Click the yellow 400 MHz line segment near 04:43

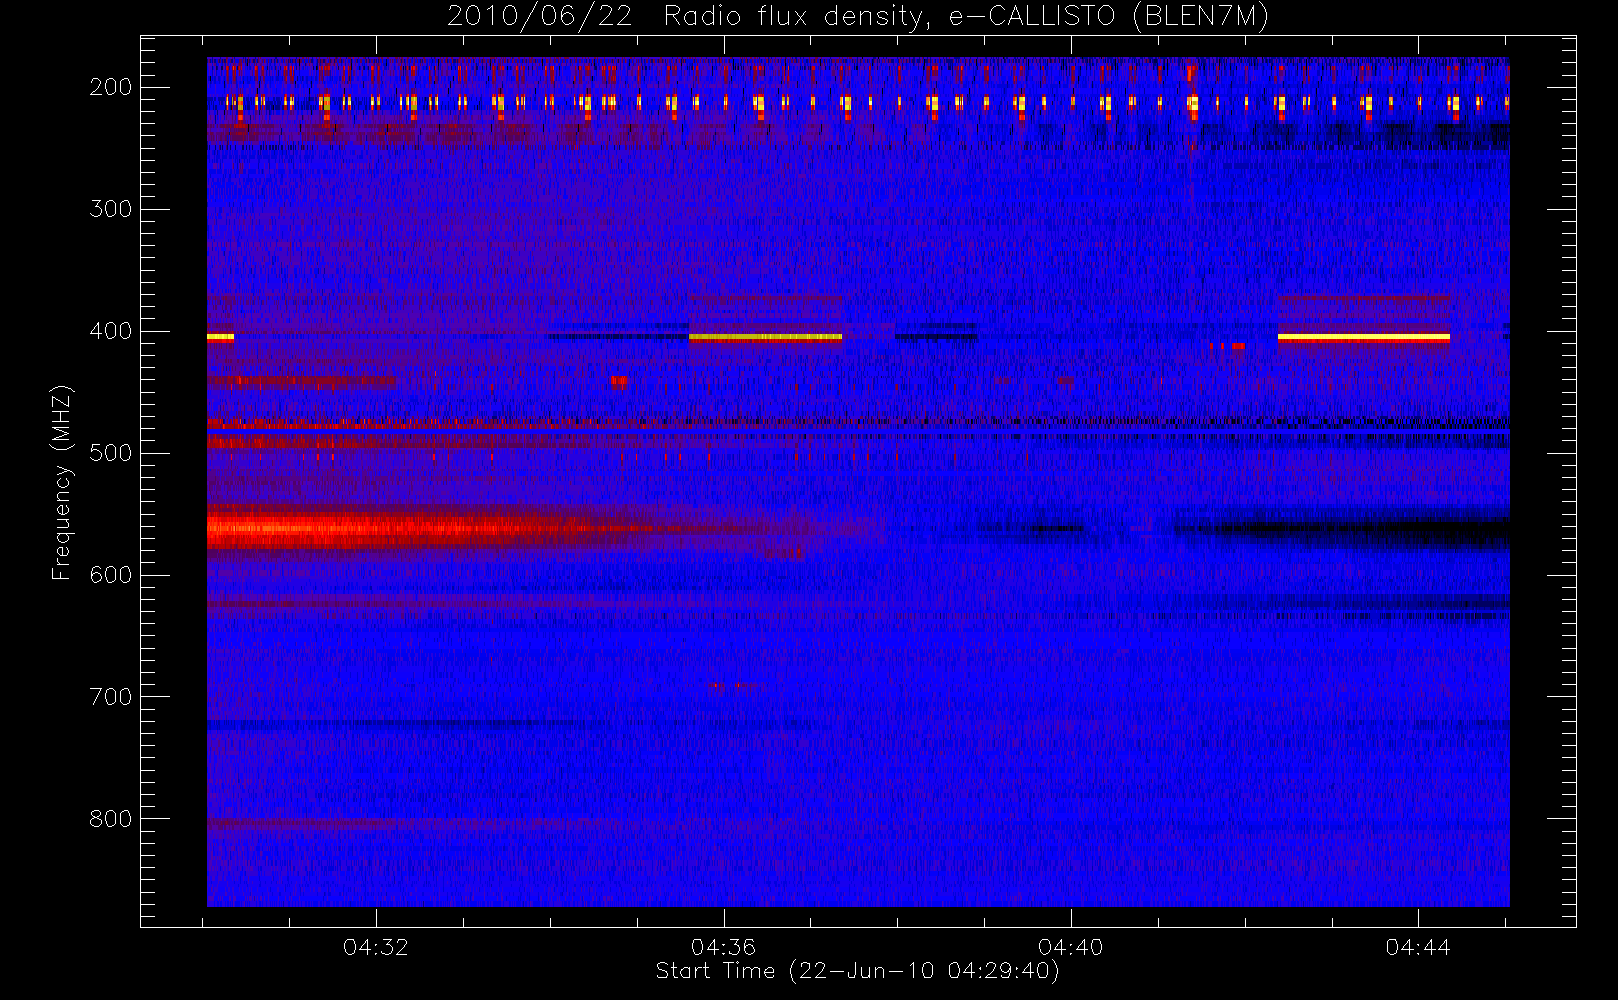pyautogui.click(x=1364, y=338)
